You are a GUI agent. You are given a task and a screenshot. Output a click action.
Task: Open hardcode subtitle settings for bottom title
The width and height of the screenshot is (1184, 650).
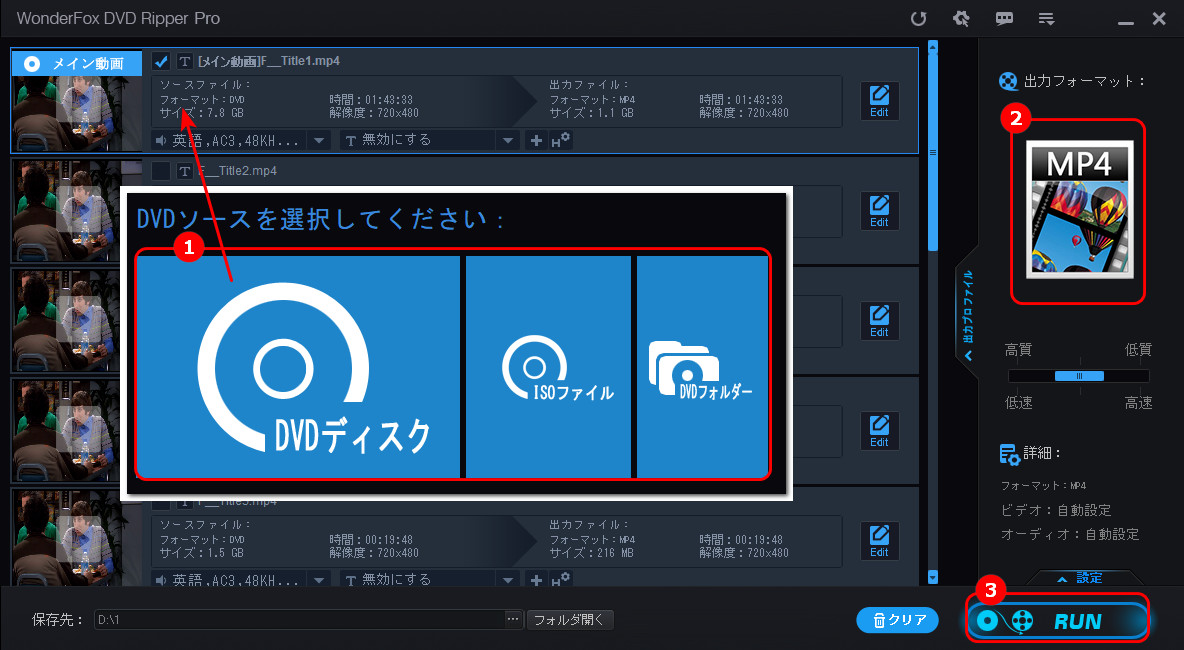[x=560, y=580]
